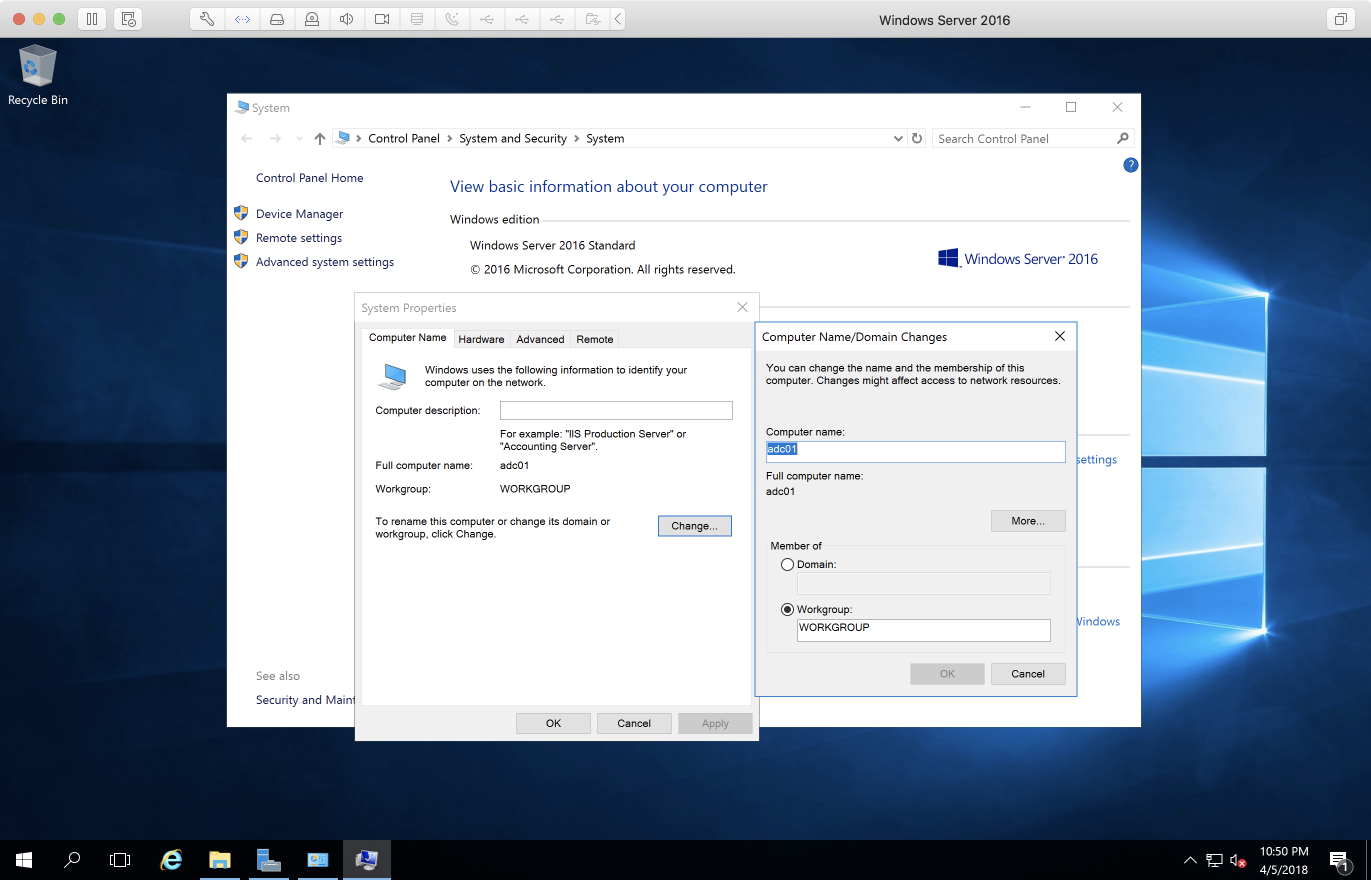Click the More... button
The width and height of the screenshot is (1371, 880).
pyautogui.click(x=1027, y=521)
